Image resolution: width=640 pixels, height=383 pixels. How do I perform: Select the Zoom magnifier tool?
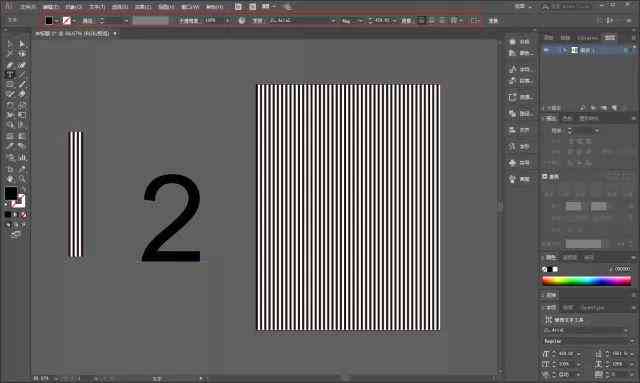coord(22,179)
